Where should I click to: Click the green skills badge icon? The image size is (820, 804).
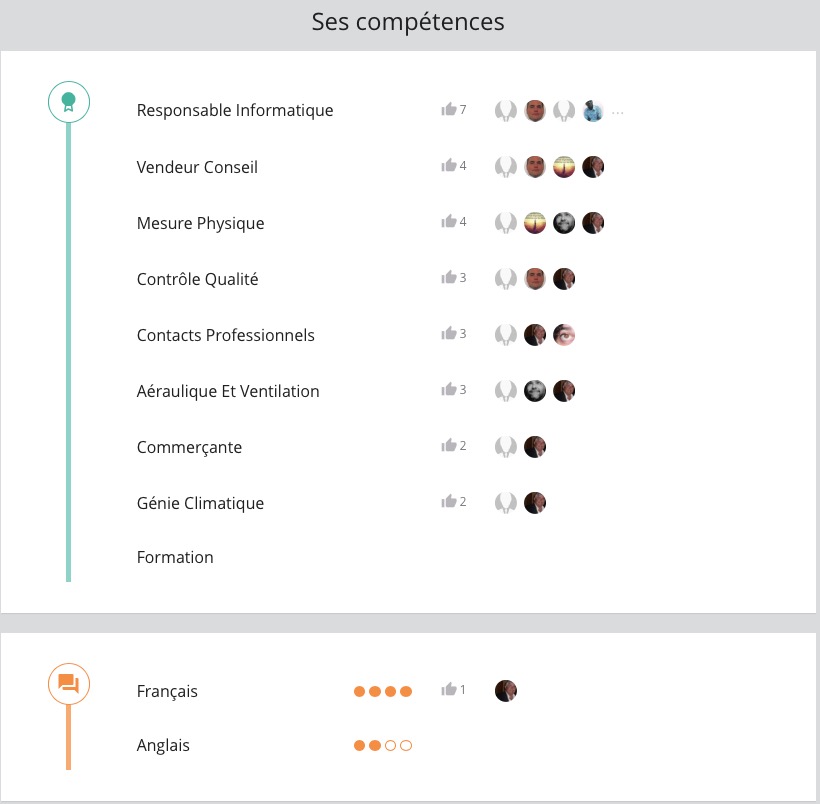pos(69,101)
